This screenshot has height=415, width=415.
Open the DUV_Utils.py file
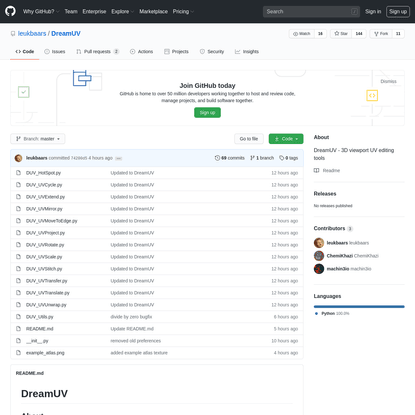[x=40, y=317]
